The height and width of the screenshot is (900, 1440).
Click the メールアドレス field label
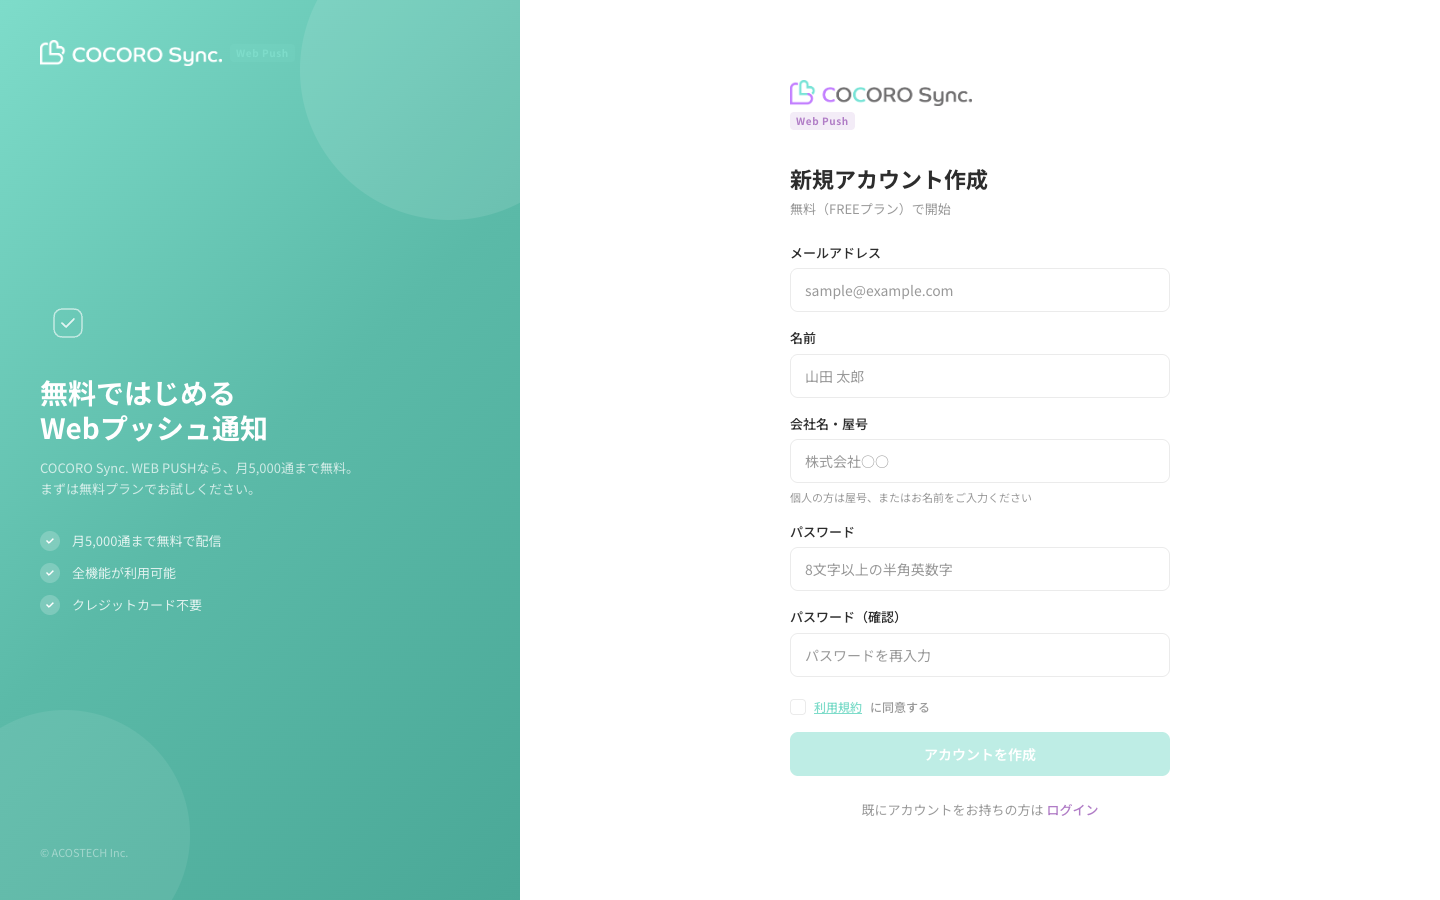(x=835, y=253)
